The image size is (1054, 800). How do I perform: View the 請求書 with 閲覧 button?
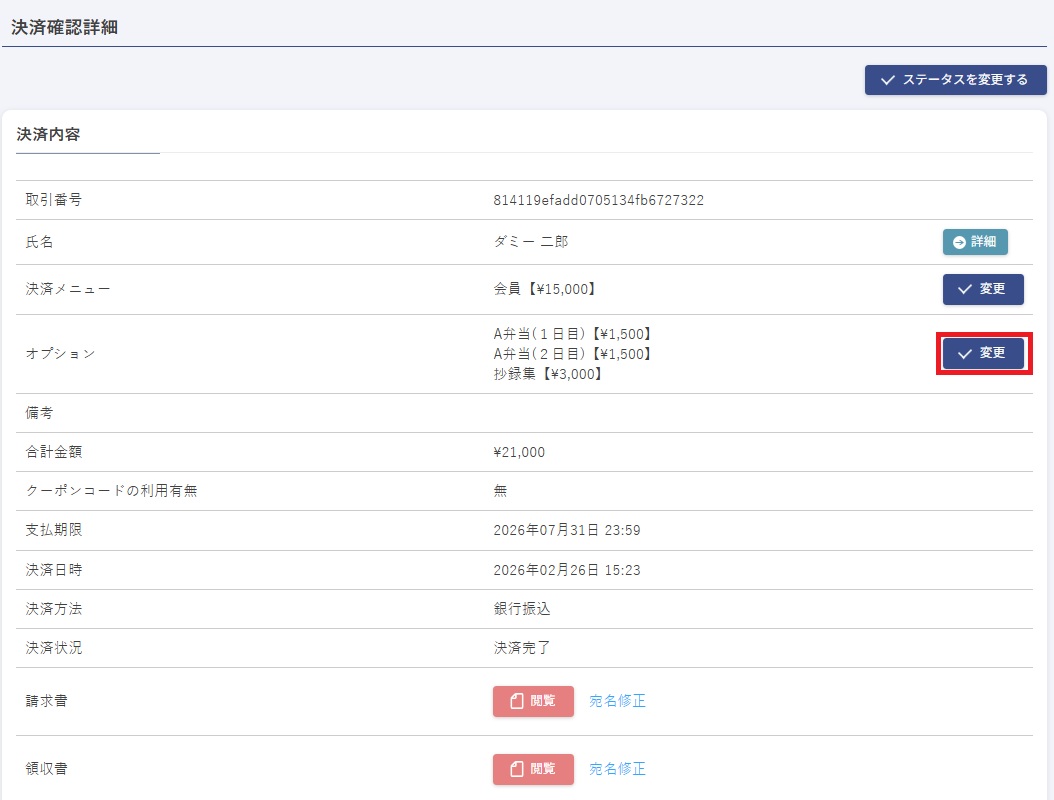point(533,701)
